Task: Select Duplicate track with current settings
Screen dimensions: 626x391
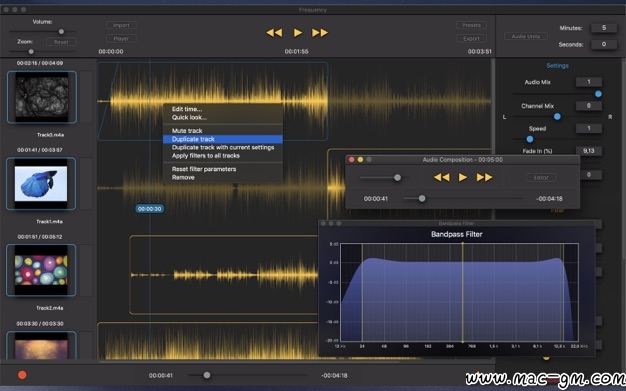Action: (223, 147)
